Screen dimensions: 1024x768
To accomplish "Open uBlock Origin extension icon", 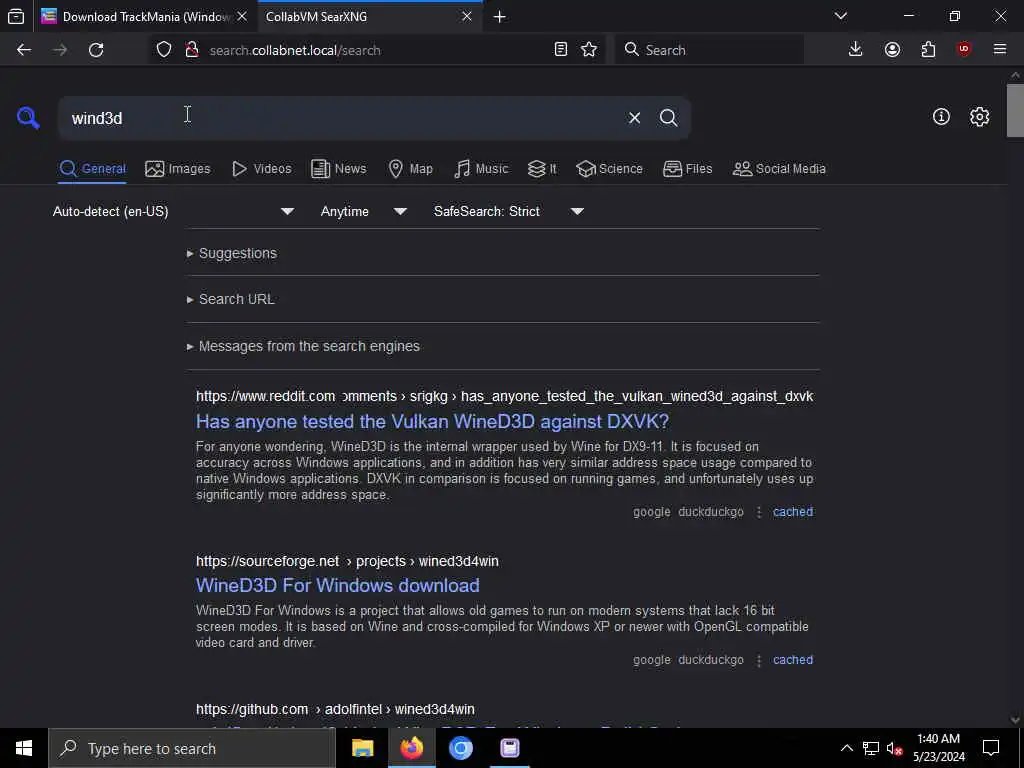I will tap(964, 50).
